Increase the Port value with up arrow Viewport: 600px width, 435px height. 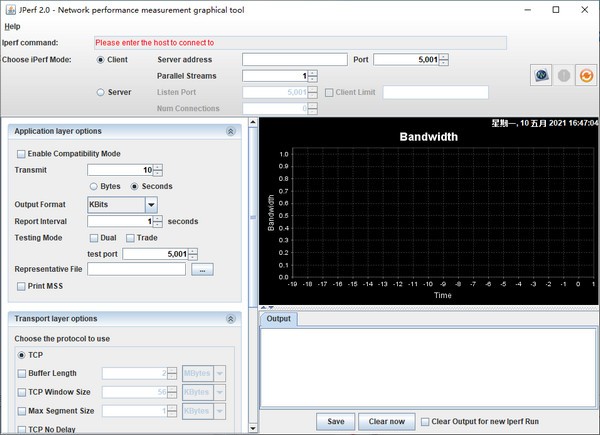coord(444,56)
